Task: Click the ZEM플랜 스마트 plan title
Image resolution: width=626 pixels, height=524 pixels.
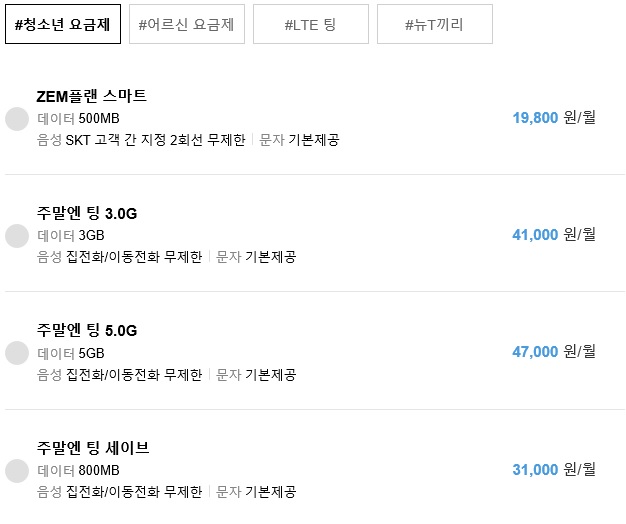Action: click(91, 96)
